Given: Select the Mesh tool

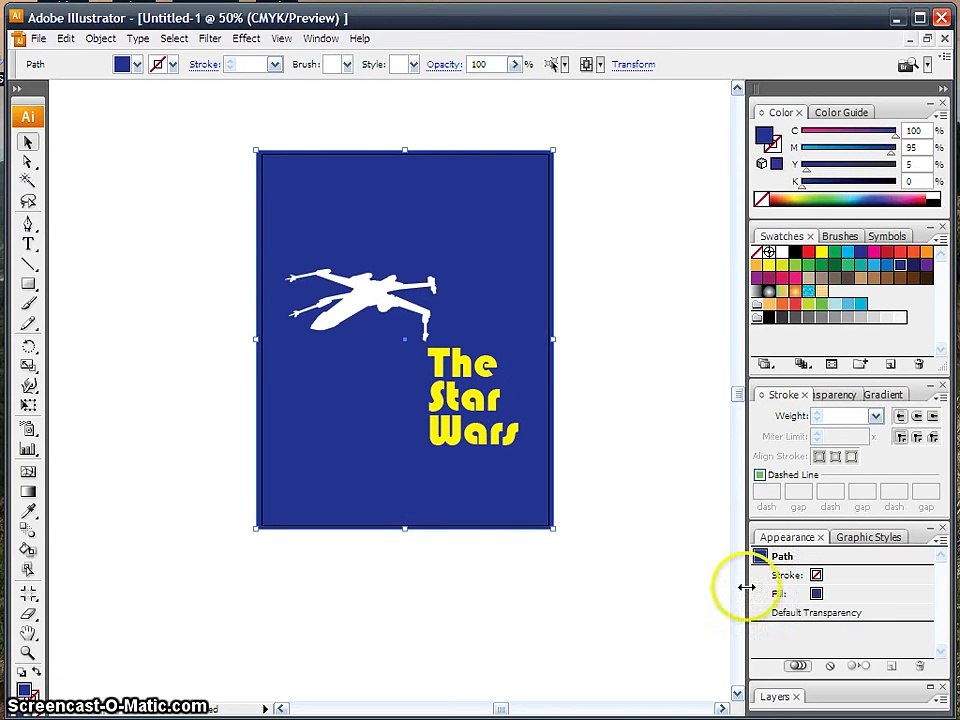Looking at the screenshot, I should pos(28,472).
